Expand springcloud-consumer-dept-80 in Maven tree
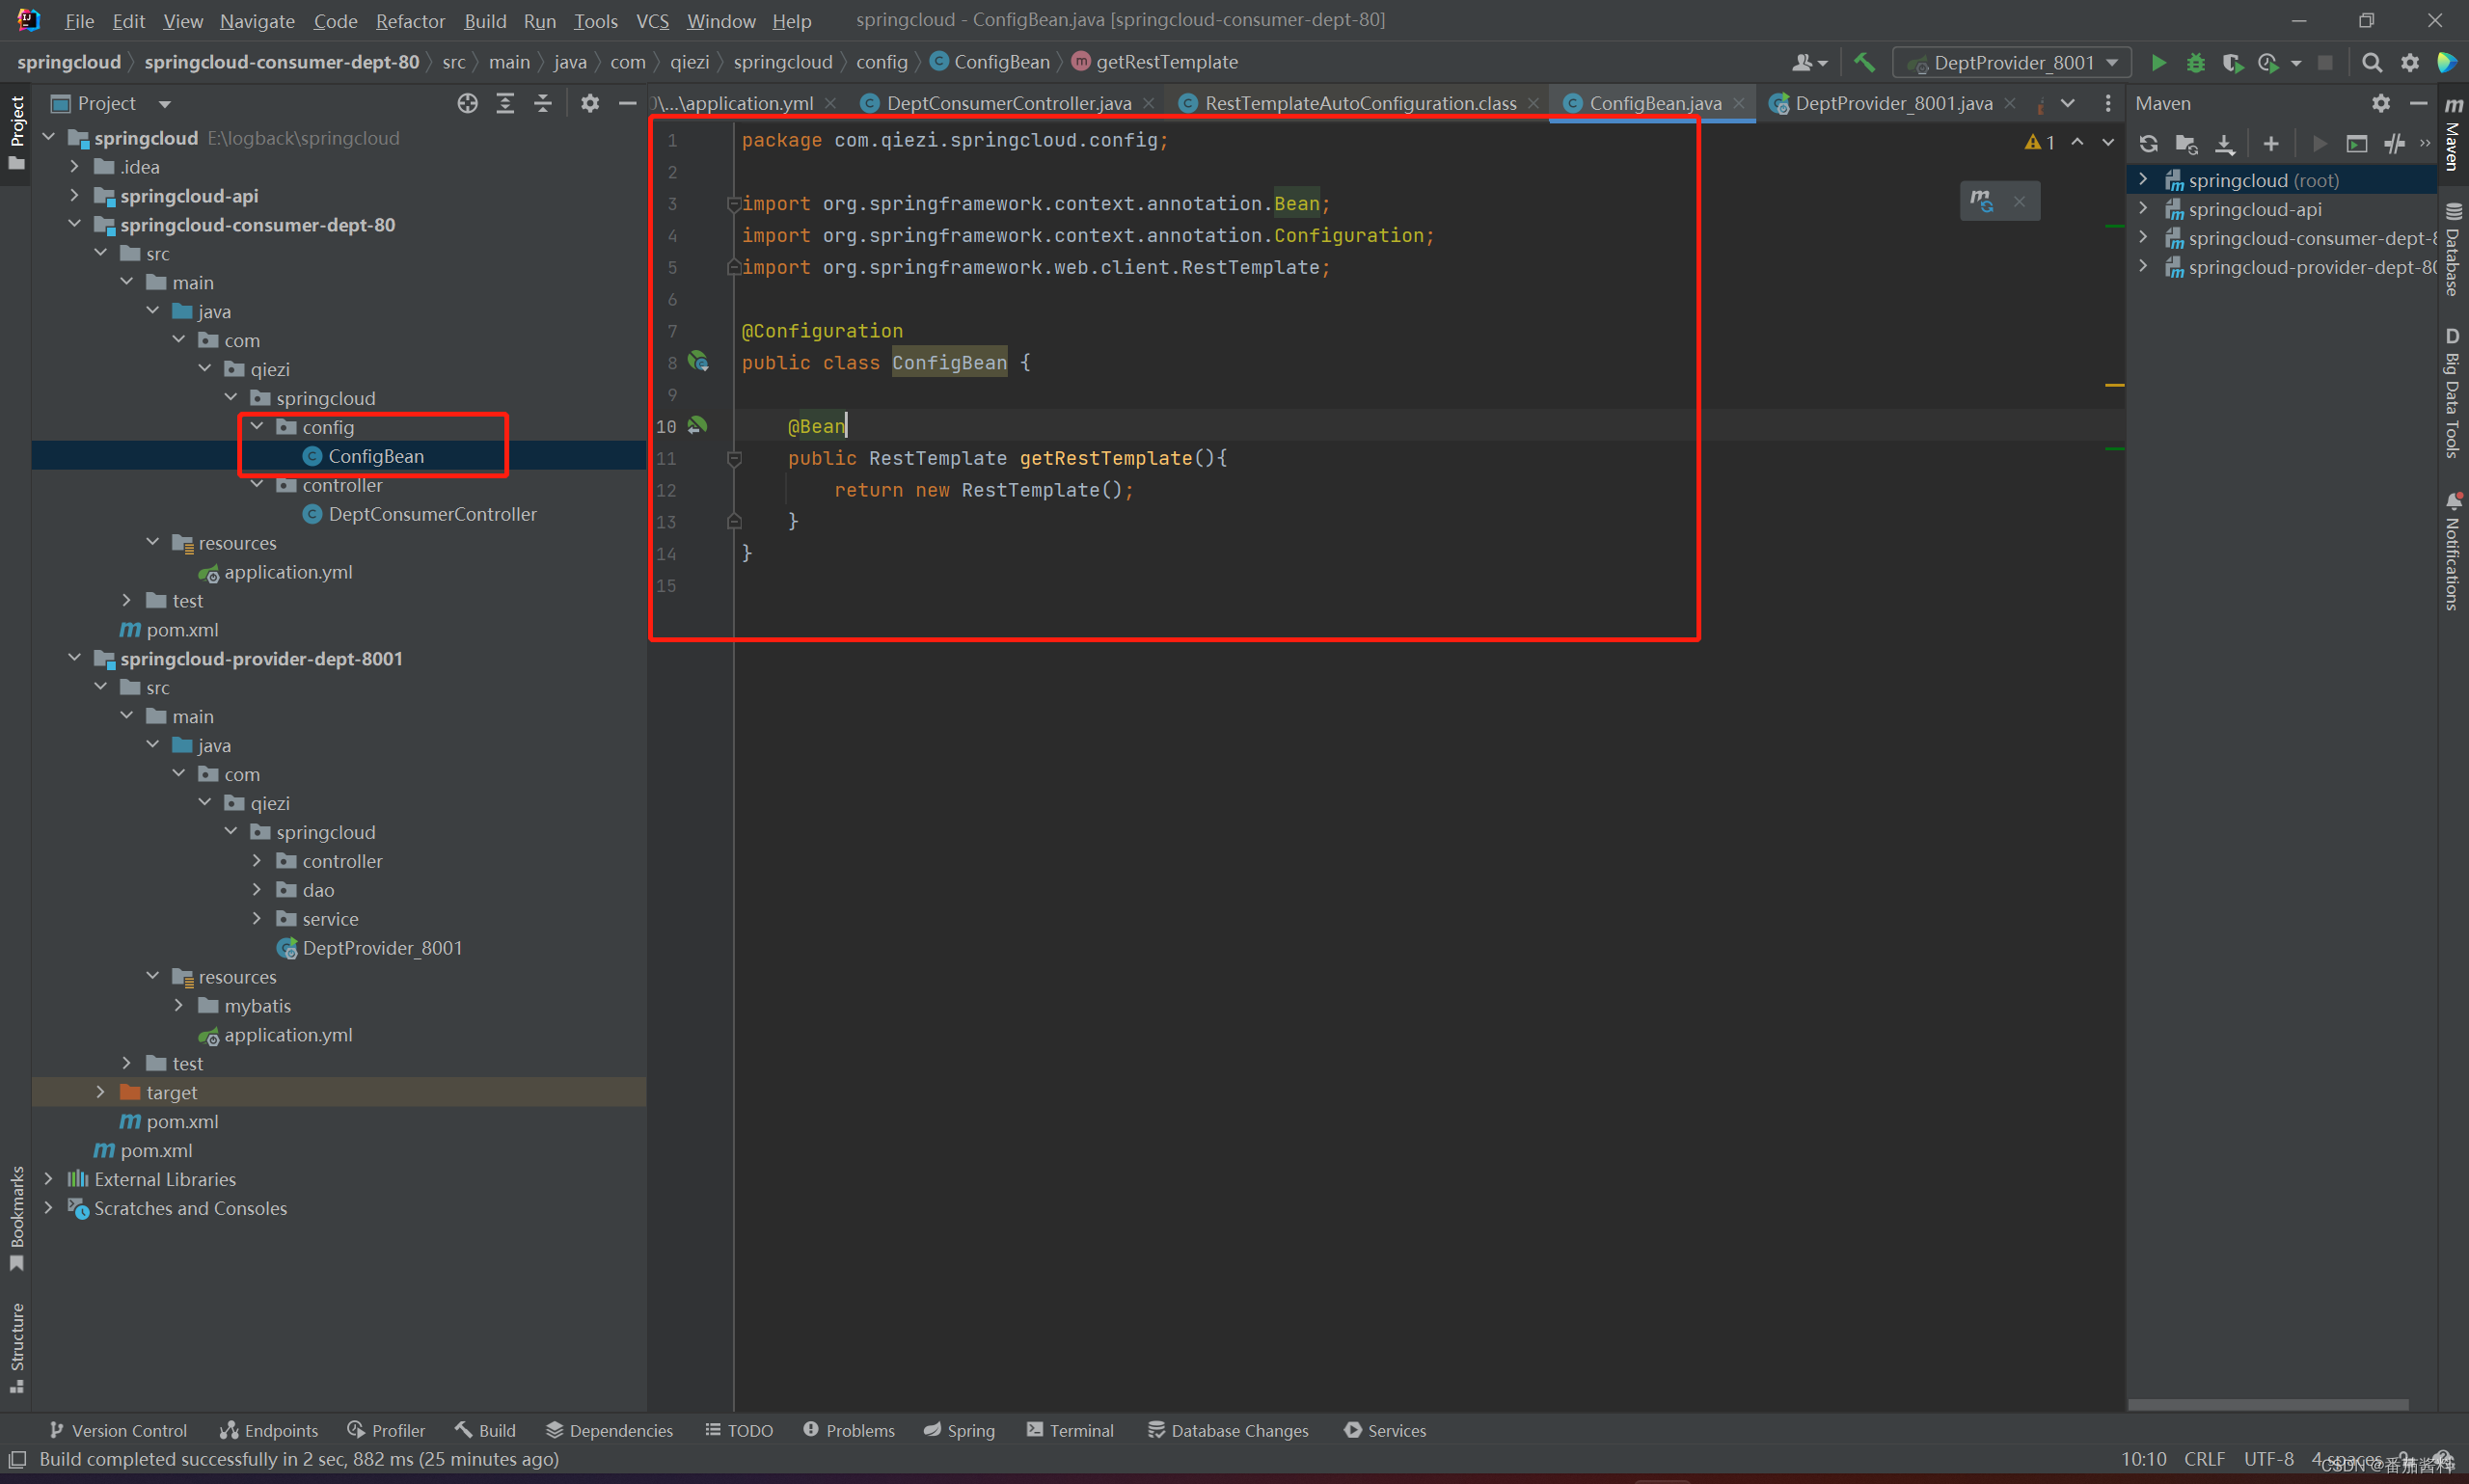The width and height of the screenshot is (2469, 1484). click(x=2143, y=238)
